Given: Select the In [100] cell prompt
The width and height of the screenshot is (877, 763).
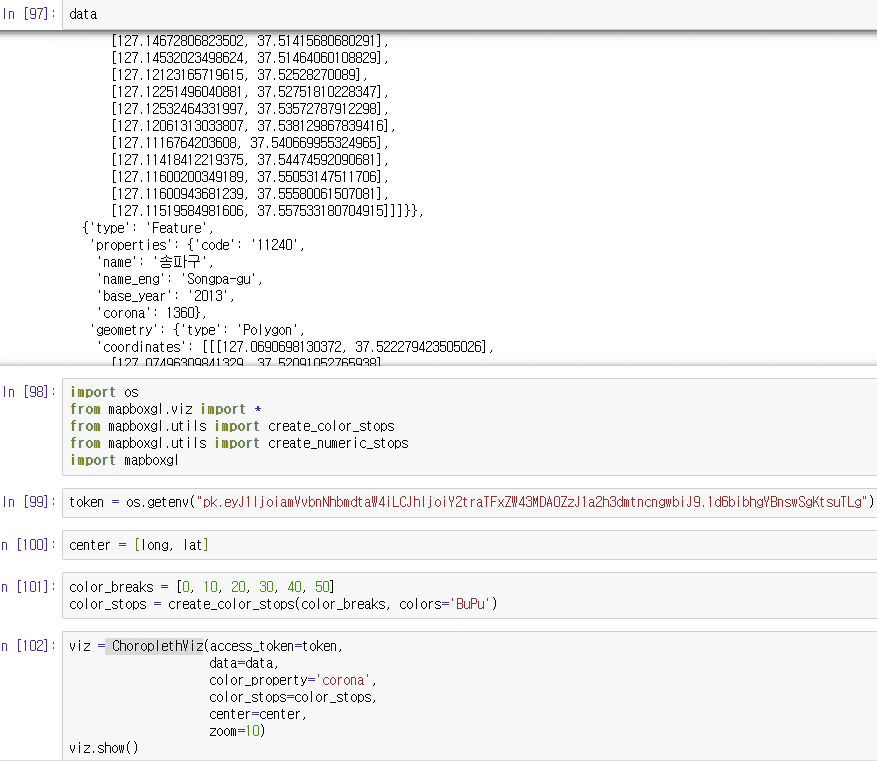Looking at the screenshot, I should pyautogui.click(x=28, y=545).
